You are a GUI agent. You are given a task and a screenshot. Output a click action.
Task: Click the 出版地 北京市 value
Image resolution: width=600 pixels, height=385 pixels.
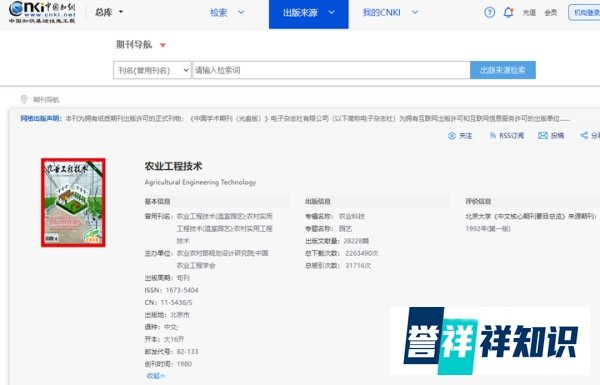pos(180,315)
